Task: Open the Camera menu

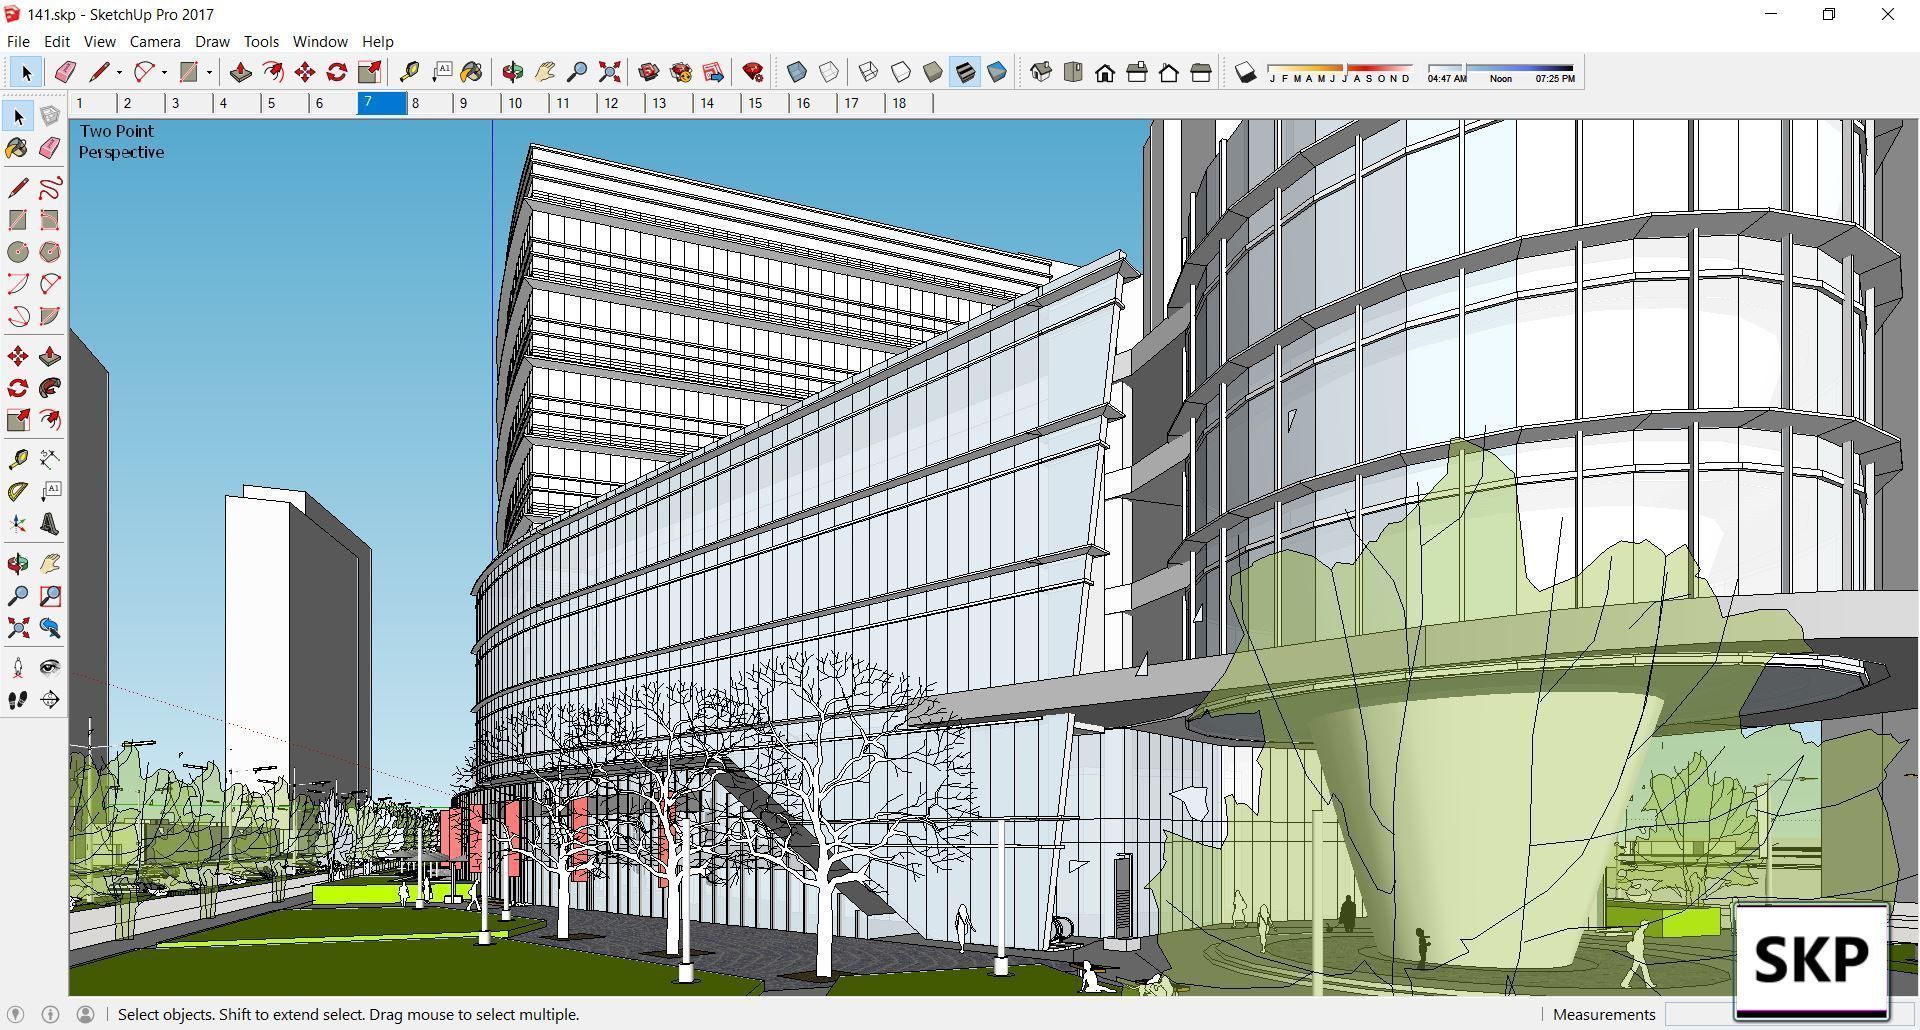Action: tap(155, 42)
